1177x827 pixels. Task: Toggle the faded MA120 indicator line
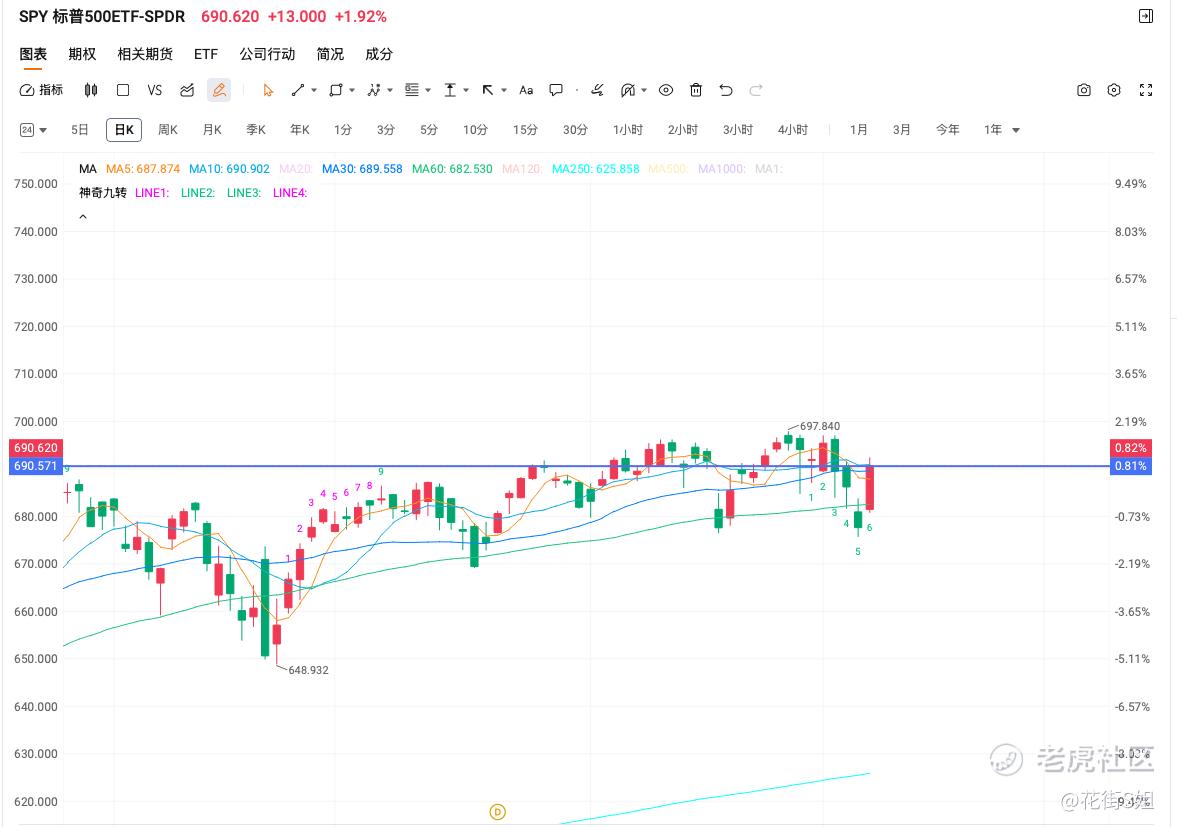pyautogui.click(x=522, y=169)
